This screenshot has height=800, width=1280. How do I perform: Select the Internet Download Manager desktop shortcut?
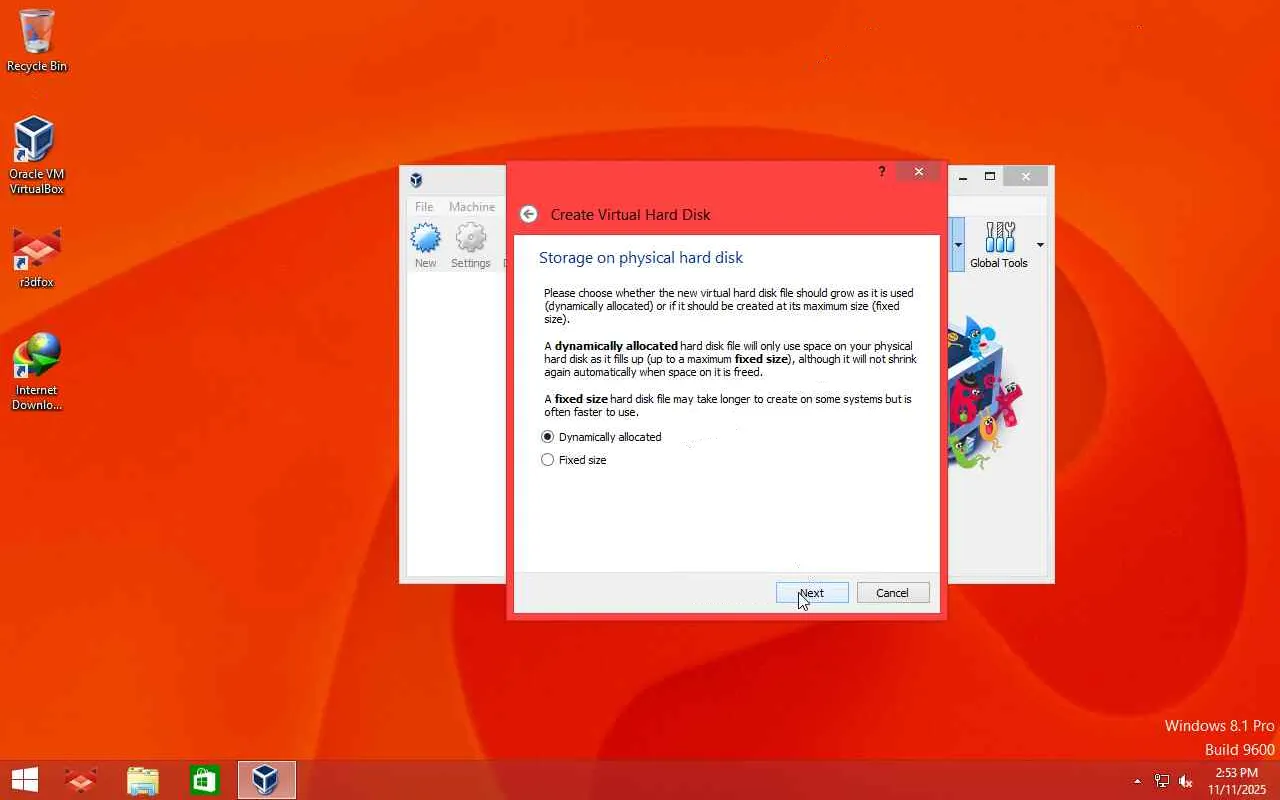37,372
